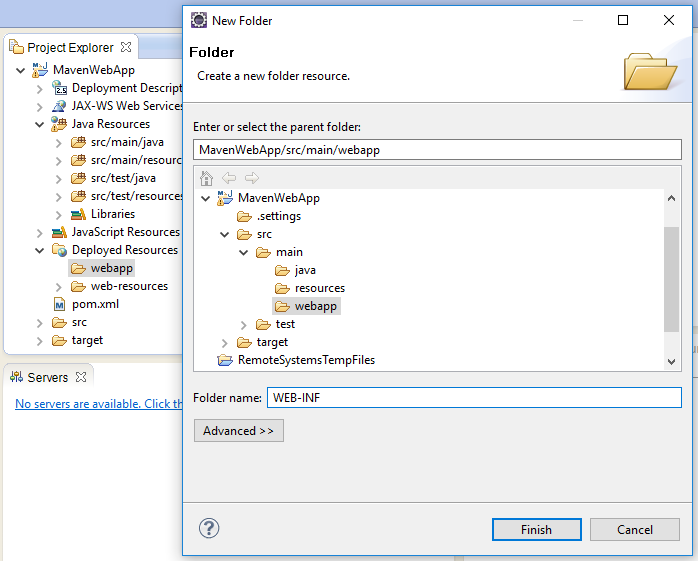The width and height of the screenshot is (698, 561).
Task: Click the .settings folder icon
Action: (244, 216)
